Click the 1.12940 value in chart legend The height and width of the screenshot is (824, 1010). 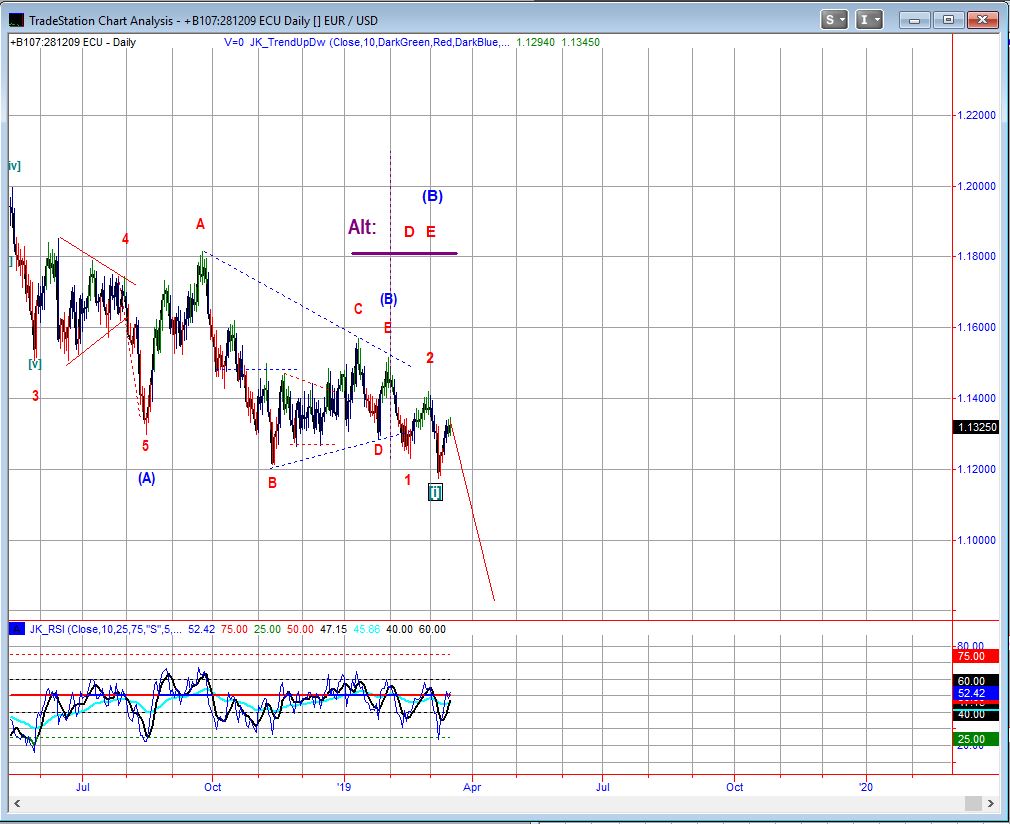coord(535,43)
